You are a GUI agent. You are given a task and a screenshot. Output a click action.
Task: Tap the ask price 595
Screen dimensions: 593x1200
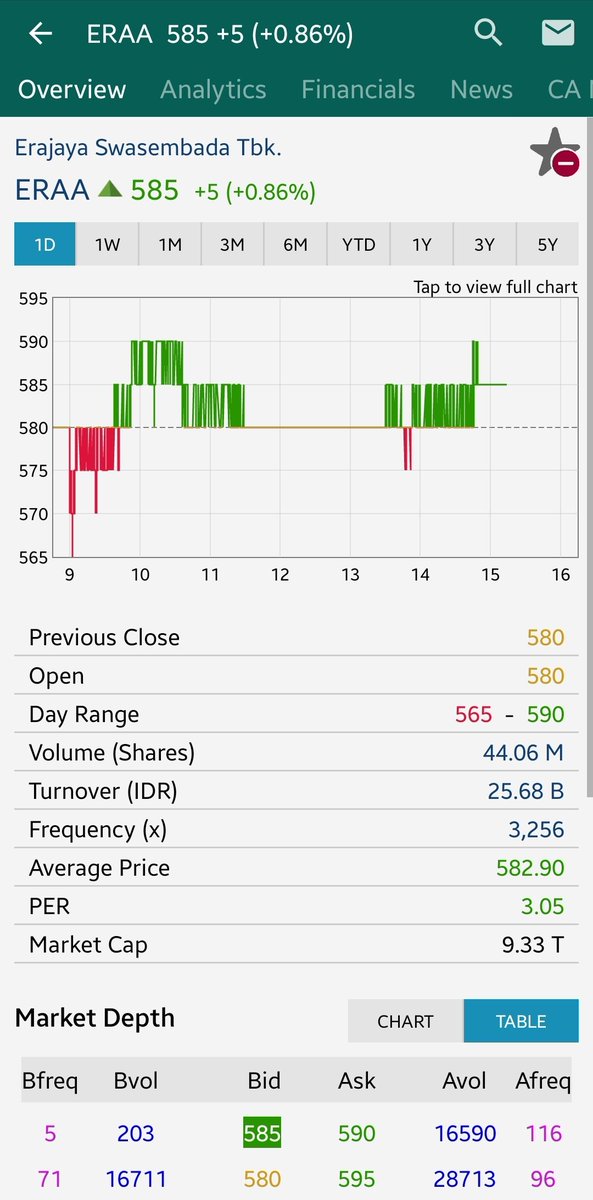coord(357,1179)
